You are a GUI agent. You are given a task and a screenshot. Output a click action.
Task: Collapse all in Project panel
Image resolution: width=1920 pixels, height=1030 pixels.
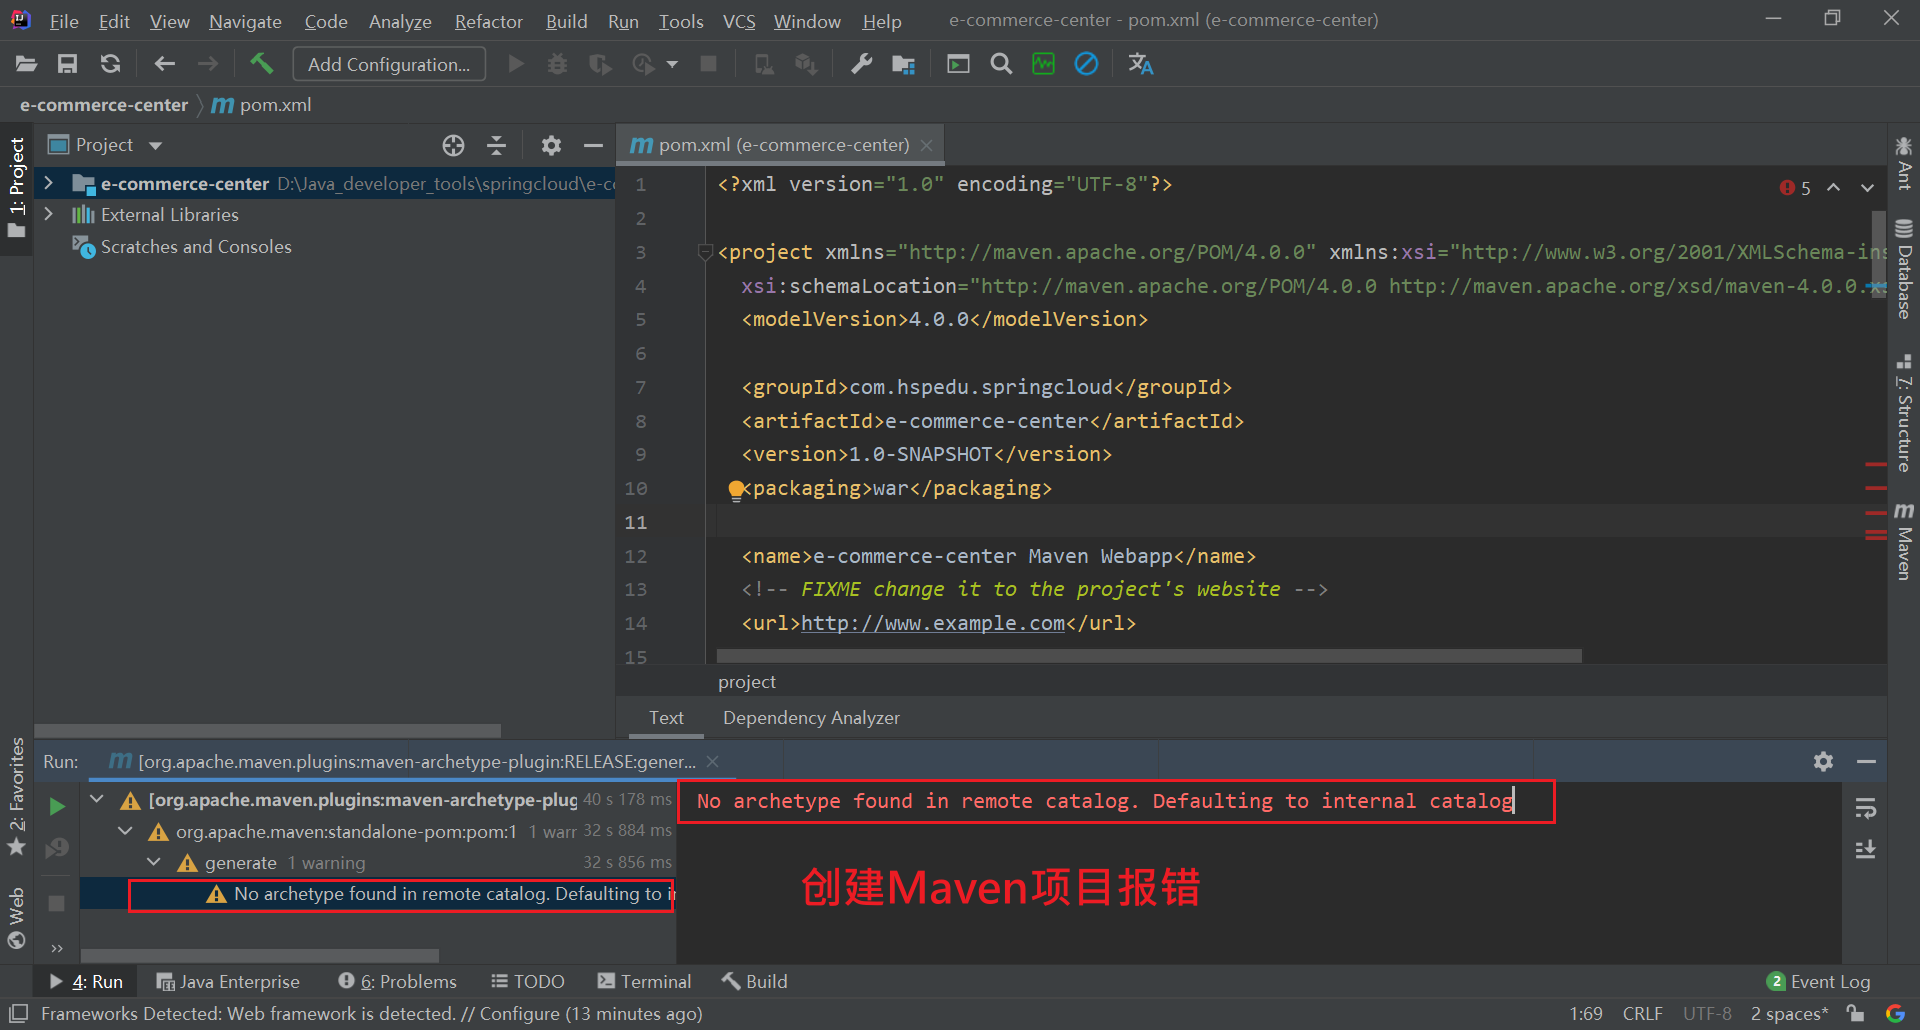[x=496, y=146]
